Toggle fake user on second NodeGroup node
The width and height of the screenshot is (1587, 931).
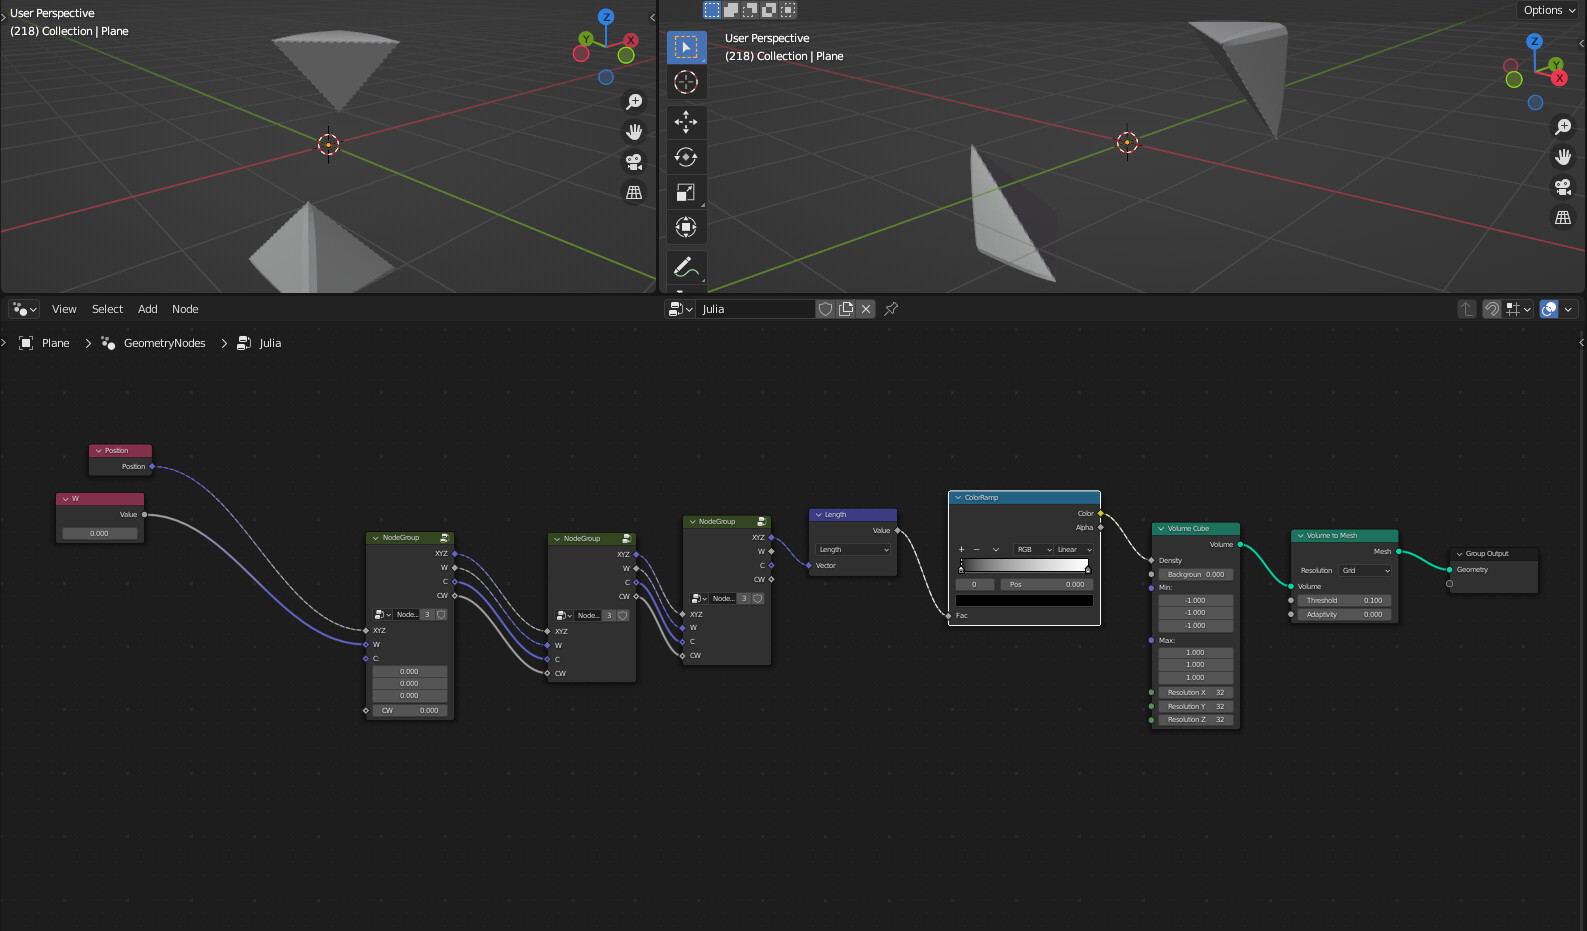623,615
